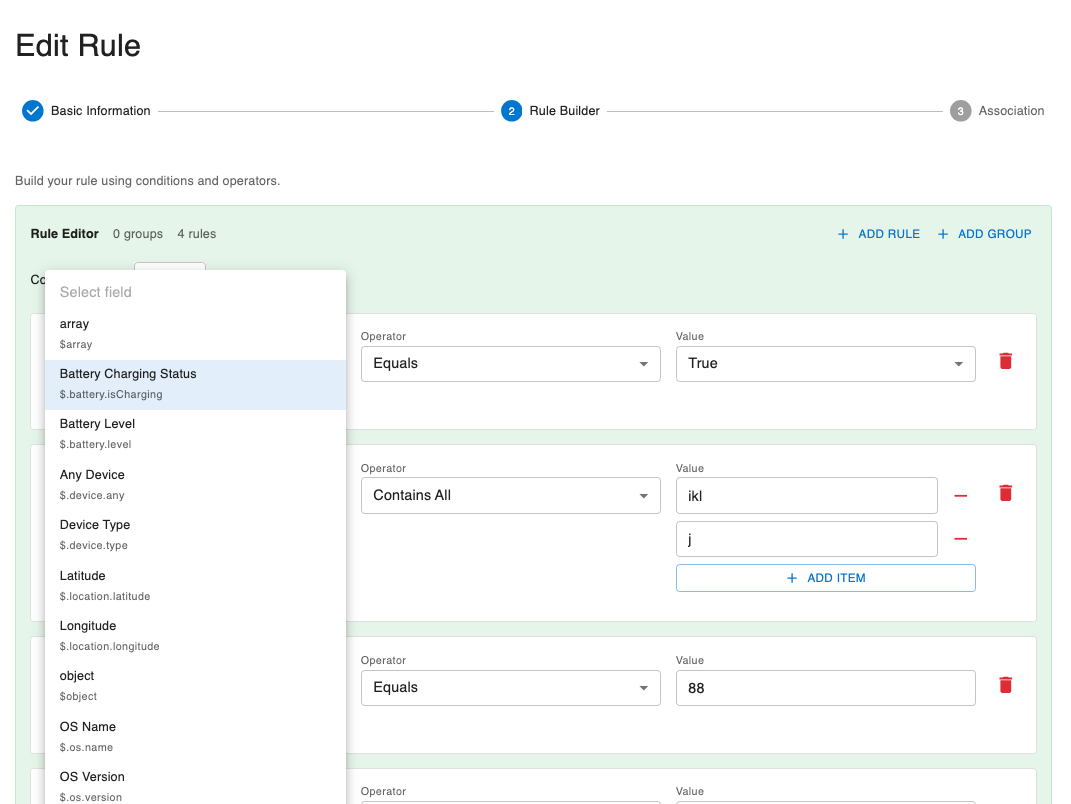
Task: Click the value input containing 88
Action: [x=825, y=687]
